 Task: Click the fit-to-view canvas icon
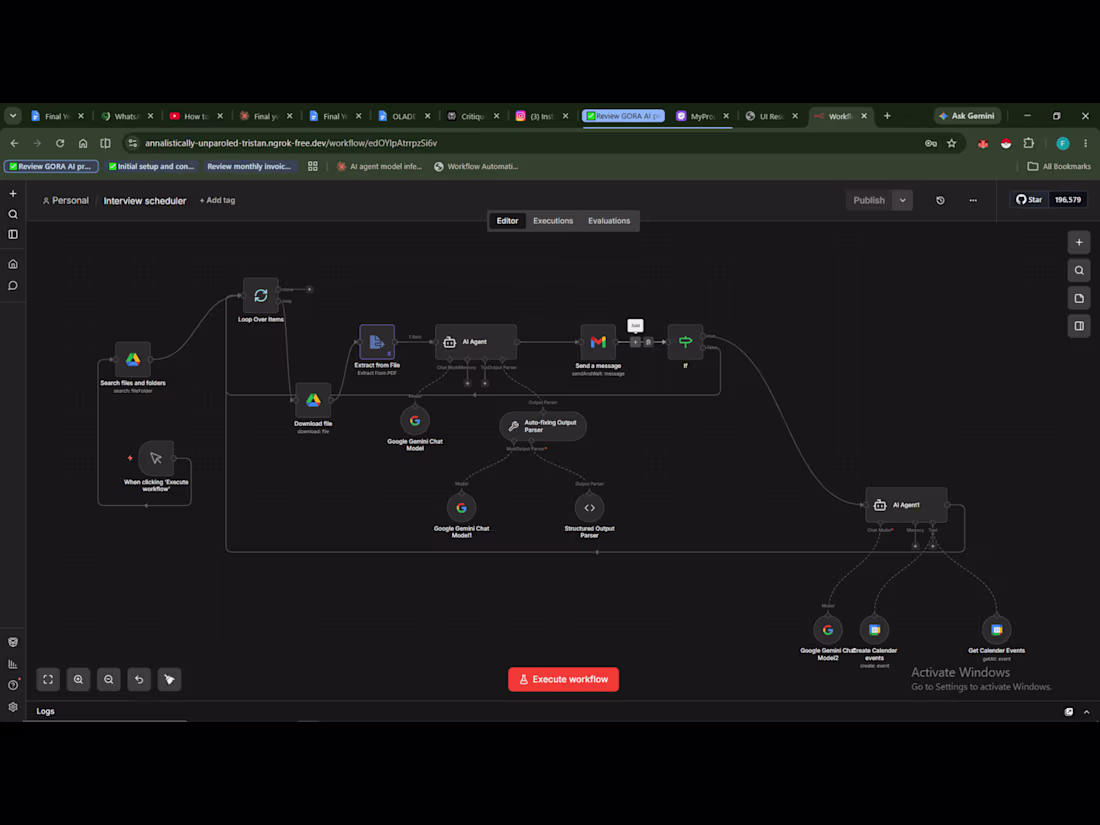pyautogui.click(x=48, y=679)
